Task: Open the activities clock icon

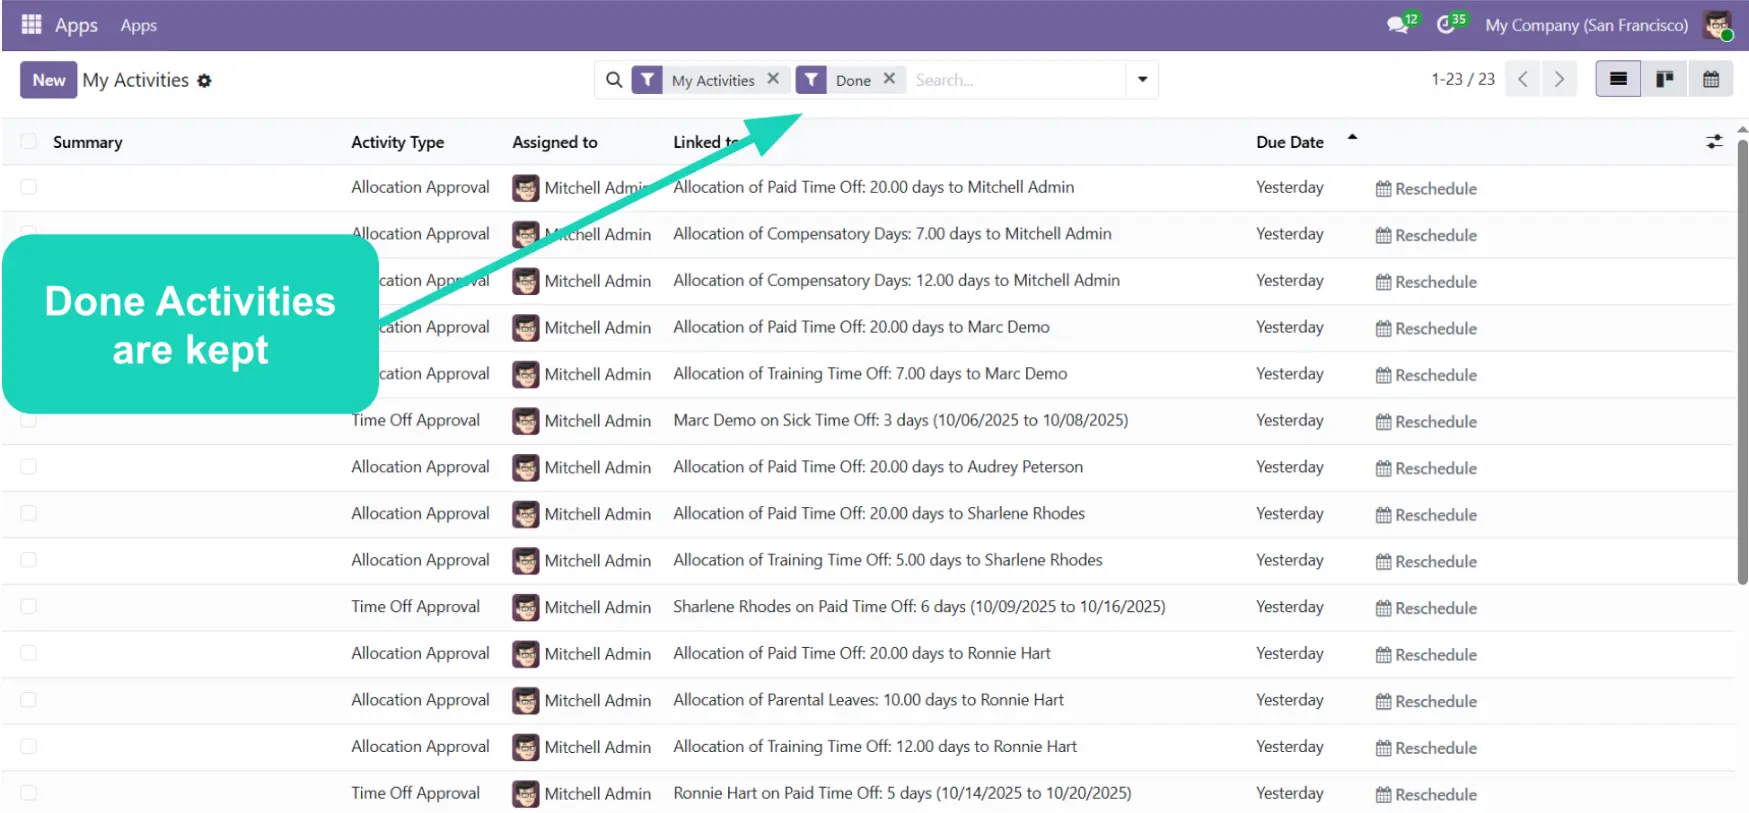Action: (x=1445, y=25)
